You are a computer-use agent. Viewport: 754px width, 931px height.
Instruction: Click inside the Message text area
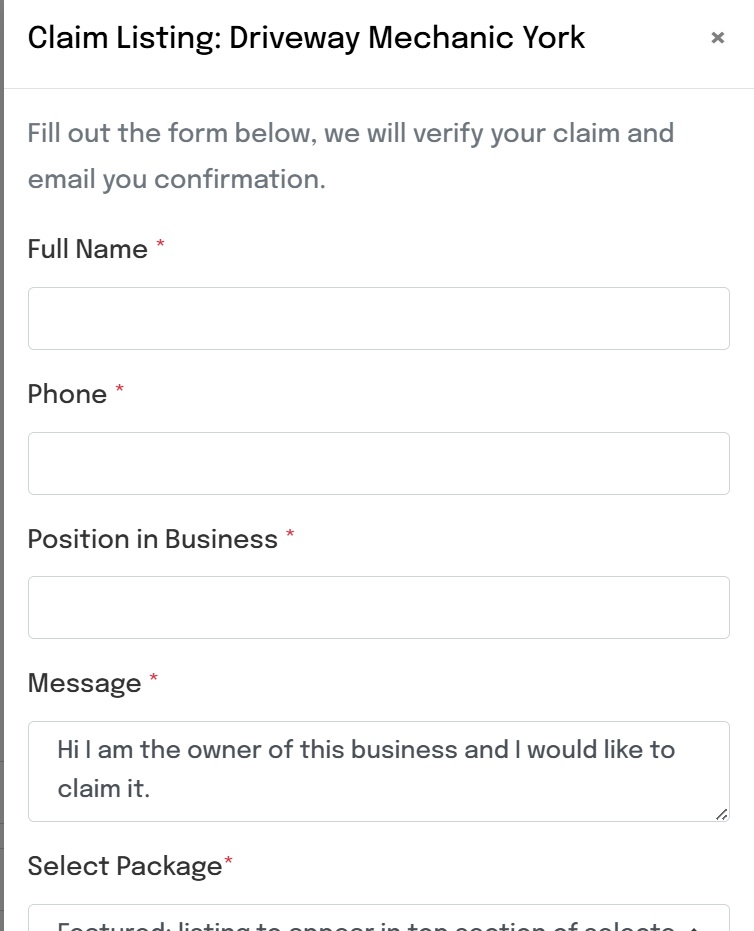[378, 770]
